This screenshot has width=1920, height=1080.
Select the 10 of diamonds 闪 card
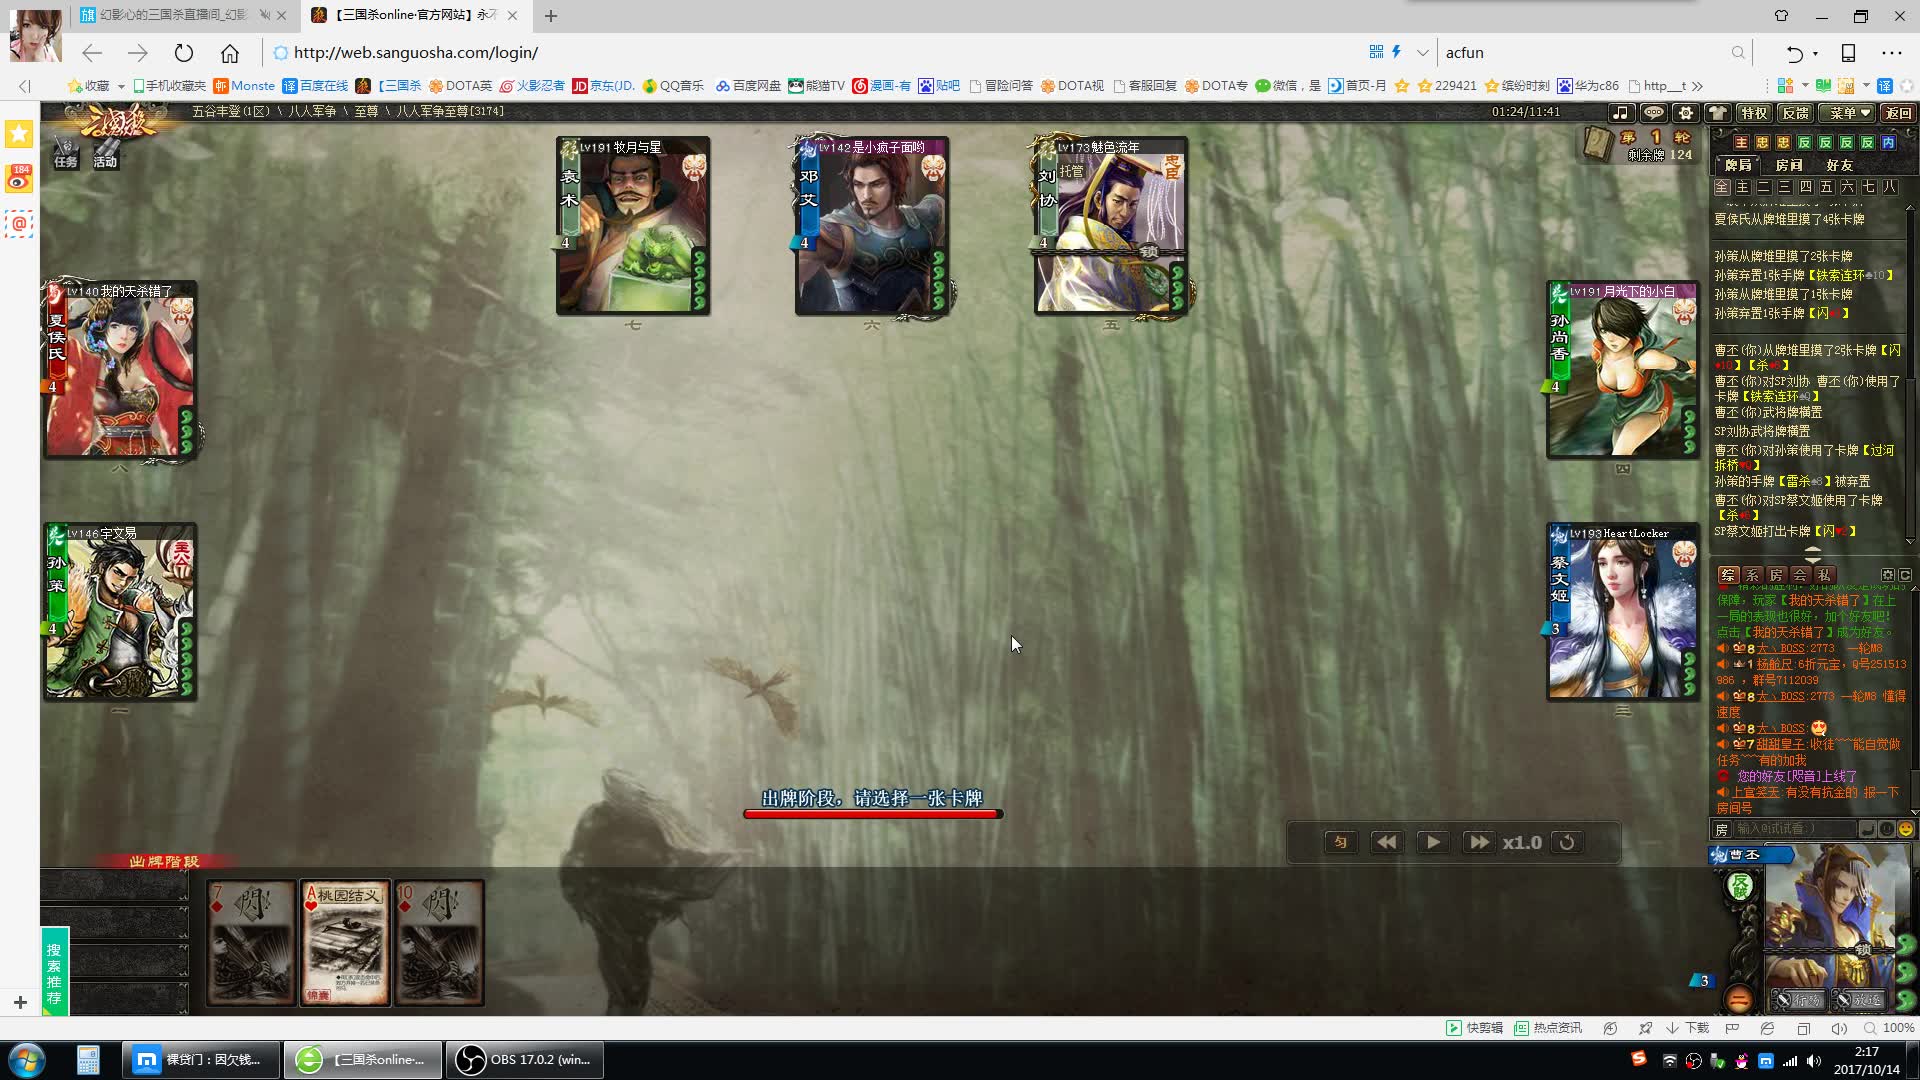[440, 943]
